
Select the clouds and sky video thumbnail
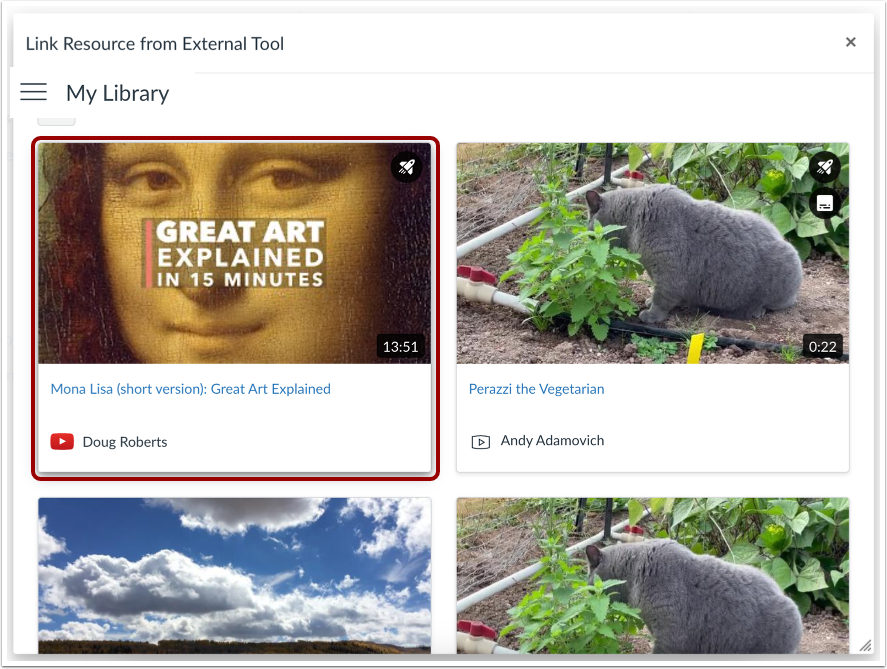(235, 576)
